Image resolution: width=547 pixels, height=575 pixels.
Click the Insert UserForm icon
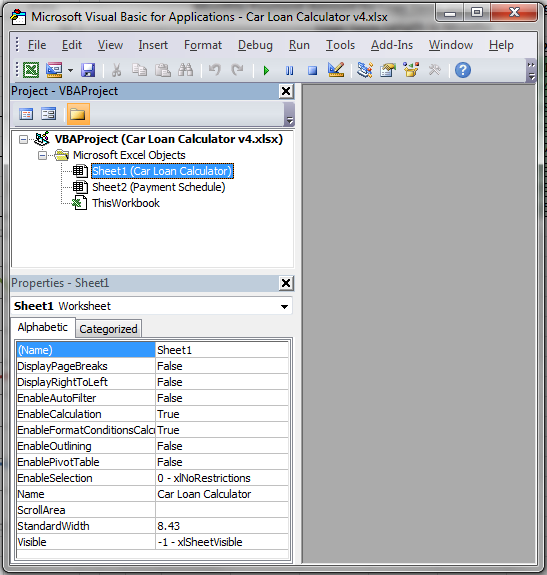[54, 70]
